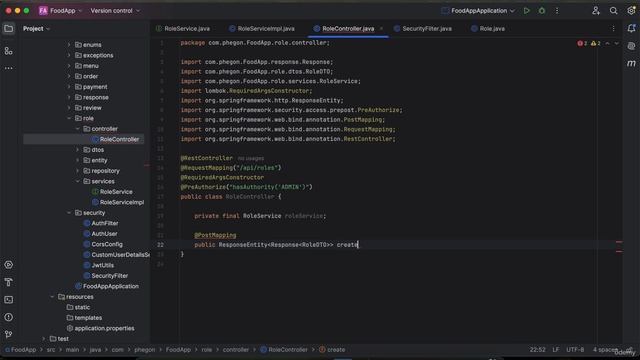Expand the payment folder
The width and height of the screenshot is (640, 360).
pyautogui.click(x=69, y=87)
